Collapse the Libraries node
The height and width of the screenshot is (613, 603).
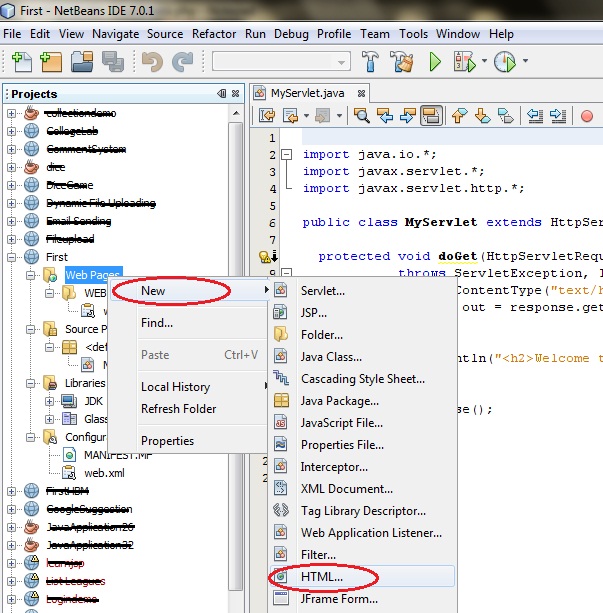click(x=31, y=383)
